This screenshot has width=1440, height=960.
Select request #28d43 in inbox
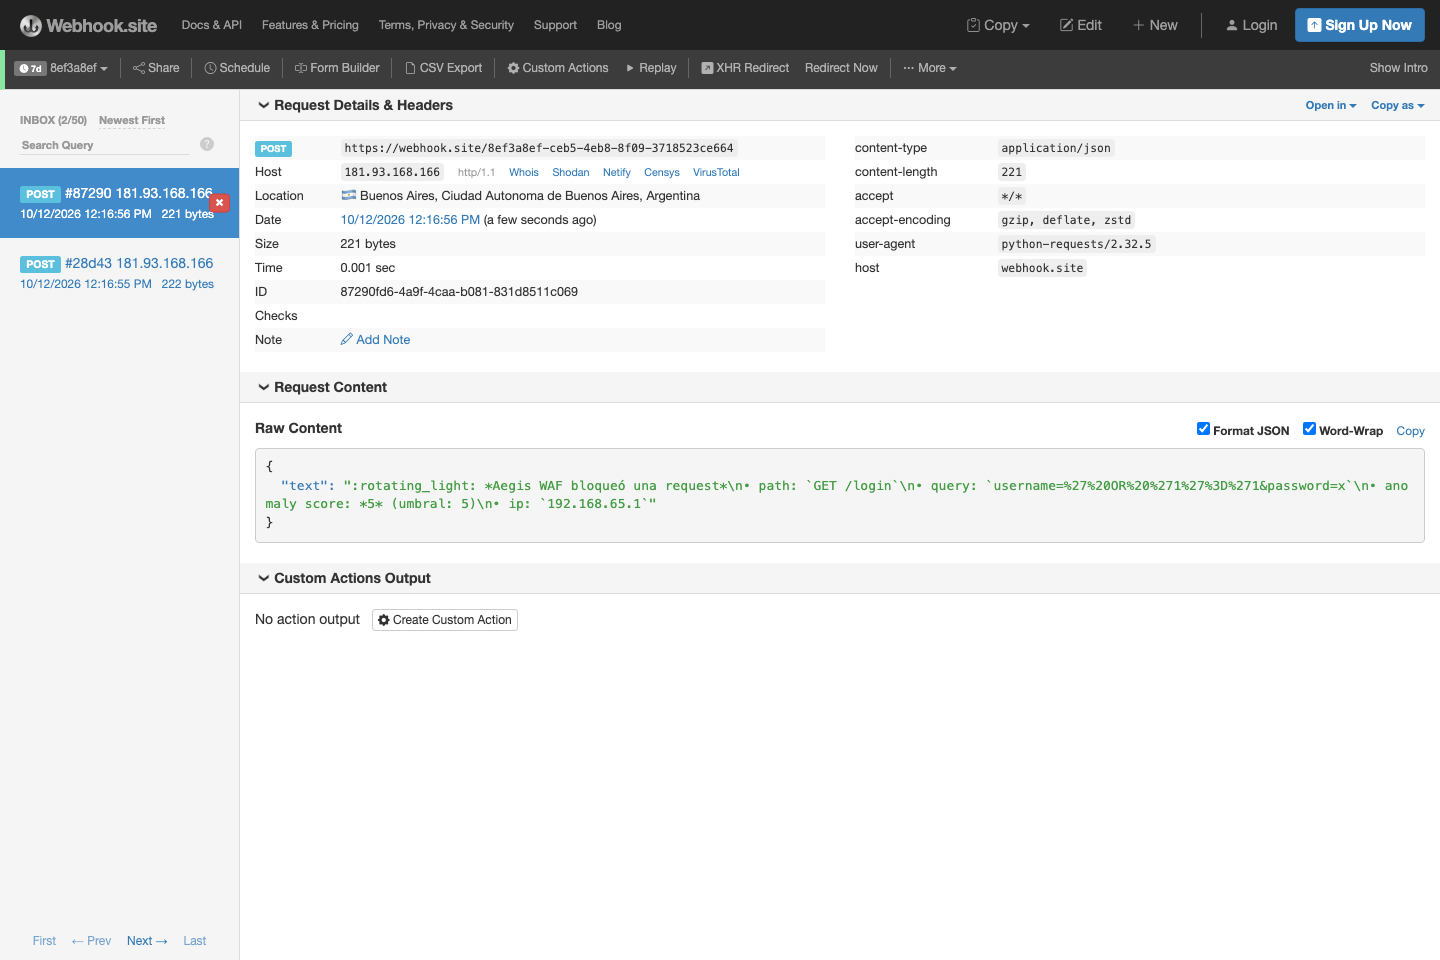(119, 273)
